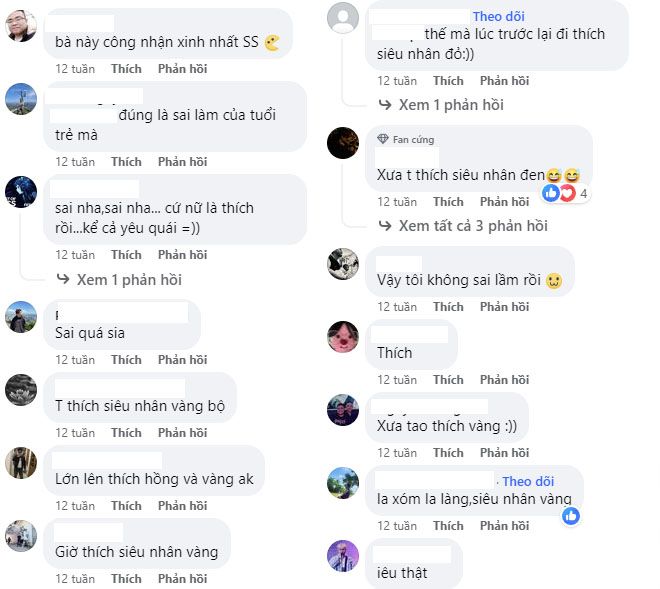Click reply arrow icon beside 'Xem 1 phản hồi' under 'sai nha' comment
Image resolution: width=660 pixels, height=589 pixels.
tap(63, 279)
